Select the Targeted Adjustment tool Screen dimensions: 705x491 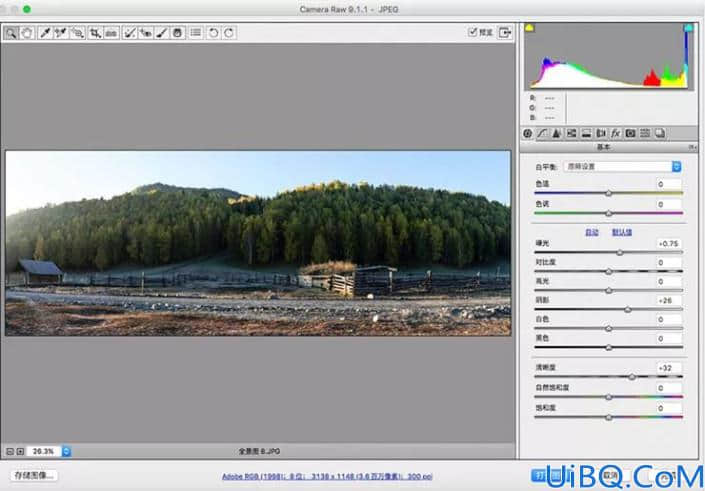77,33
